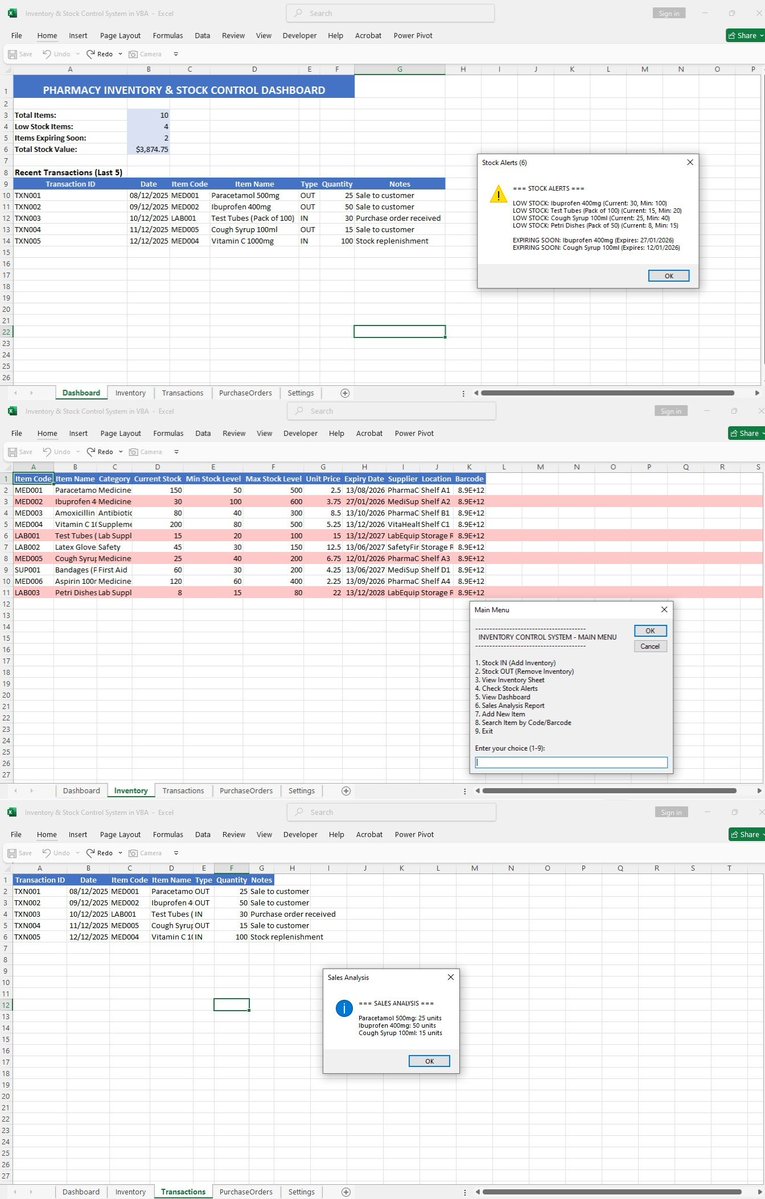
Task: Click Sign in button in Inventory window
Action: [x=671, y=411]
